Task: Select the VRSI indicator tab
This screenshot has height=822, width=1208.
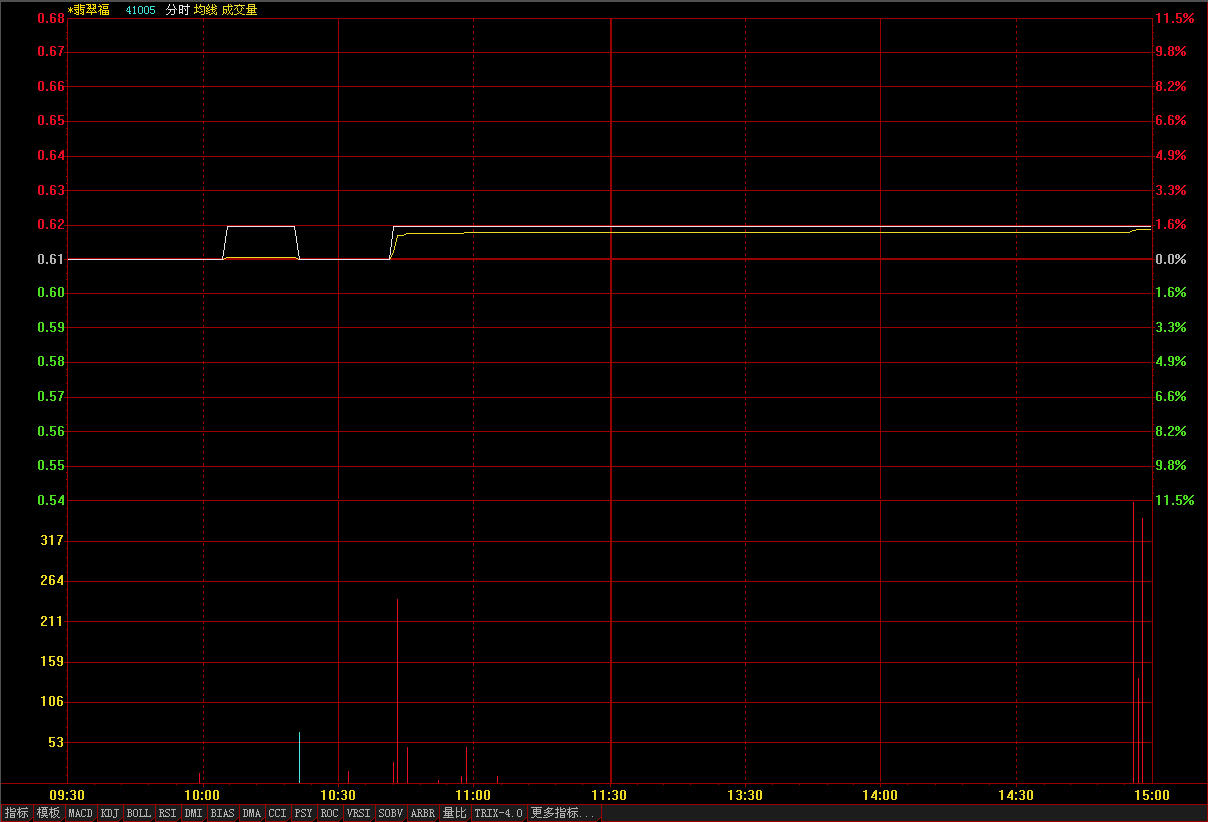Action: pyautogui.click(x=359, y=813)
